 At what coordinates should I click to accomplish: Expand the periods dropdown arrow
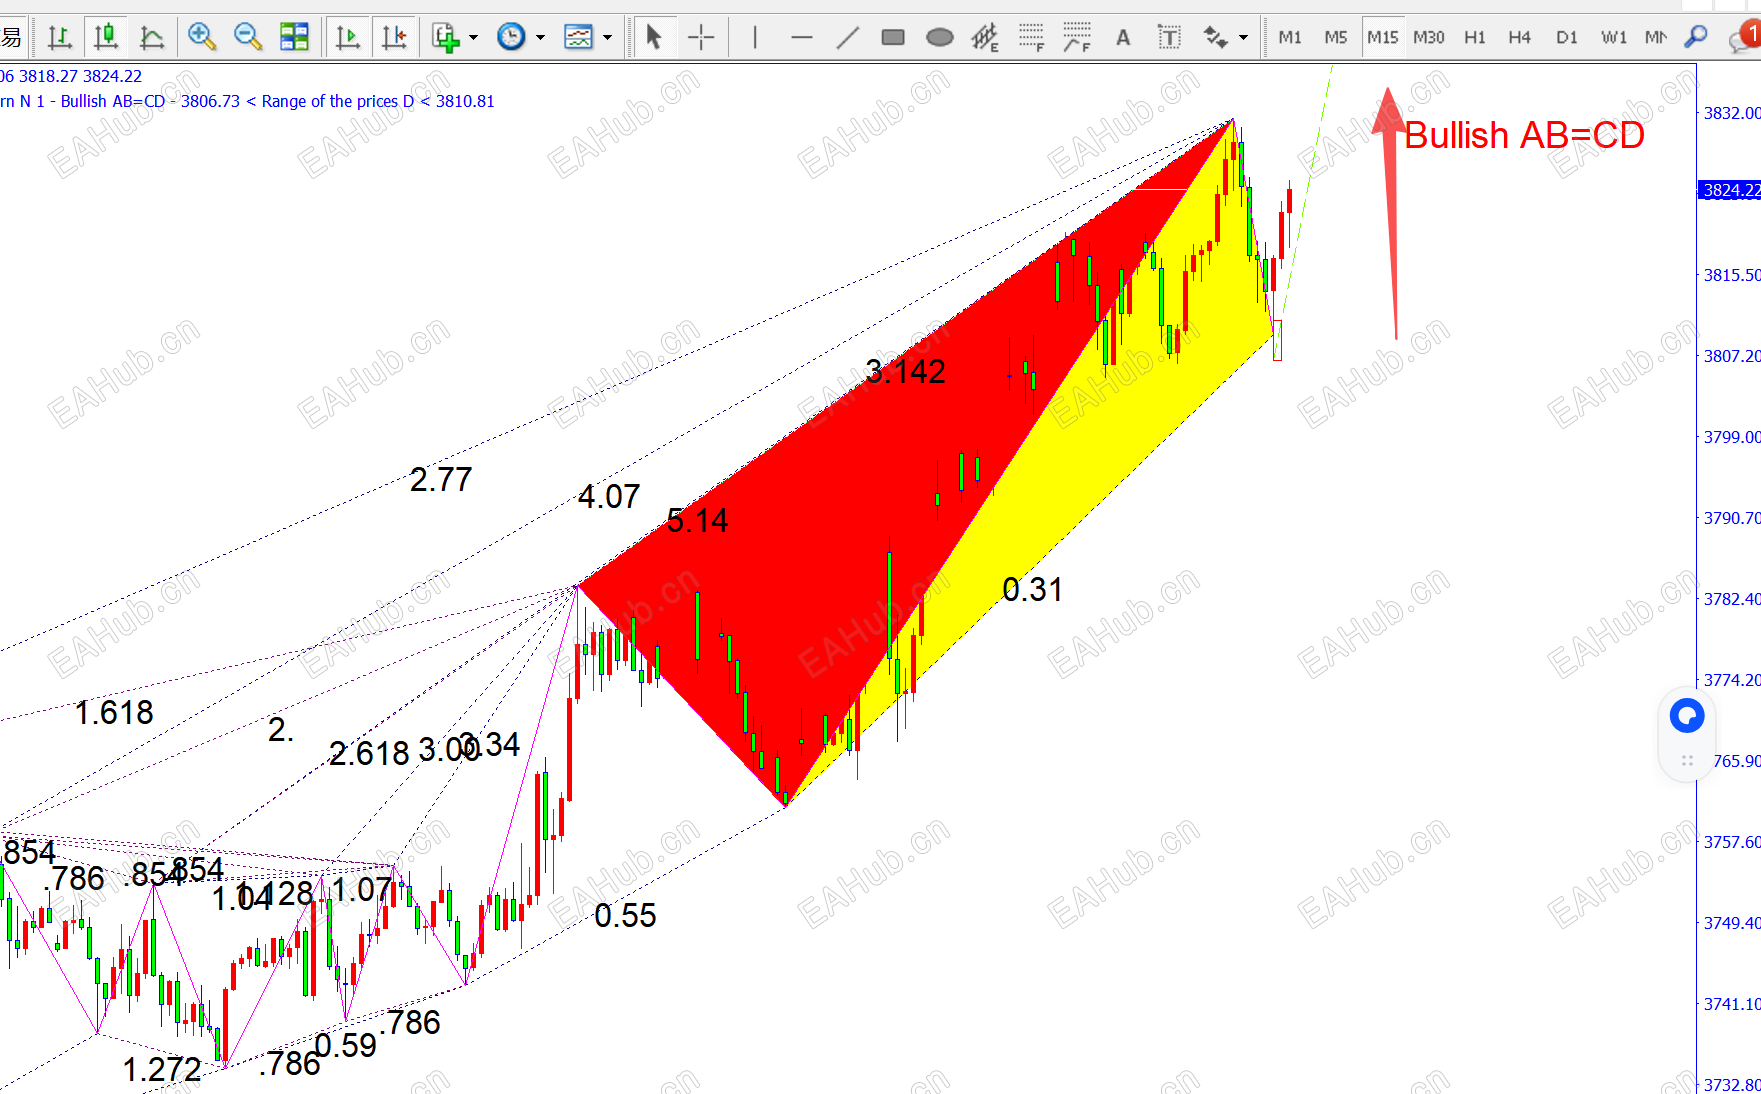click(541, 38)
